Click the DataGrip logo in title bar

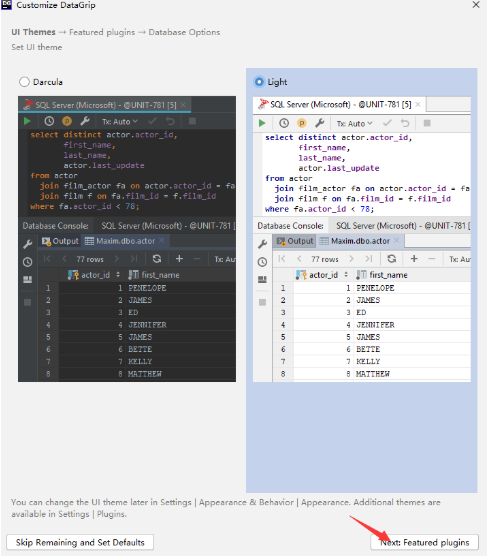click(x=6, y=4)
